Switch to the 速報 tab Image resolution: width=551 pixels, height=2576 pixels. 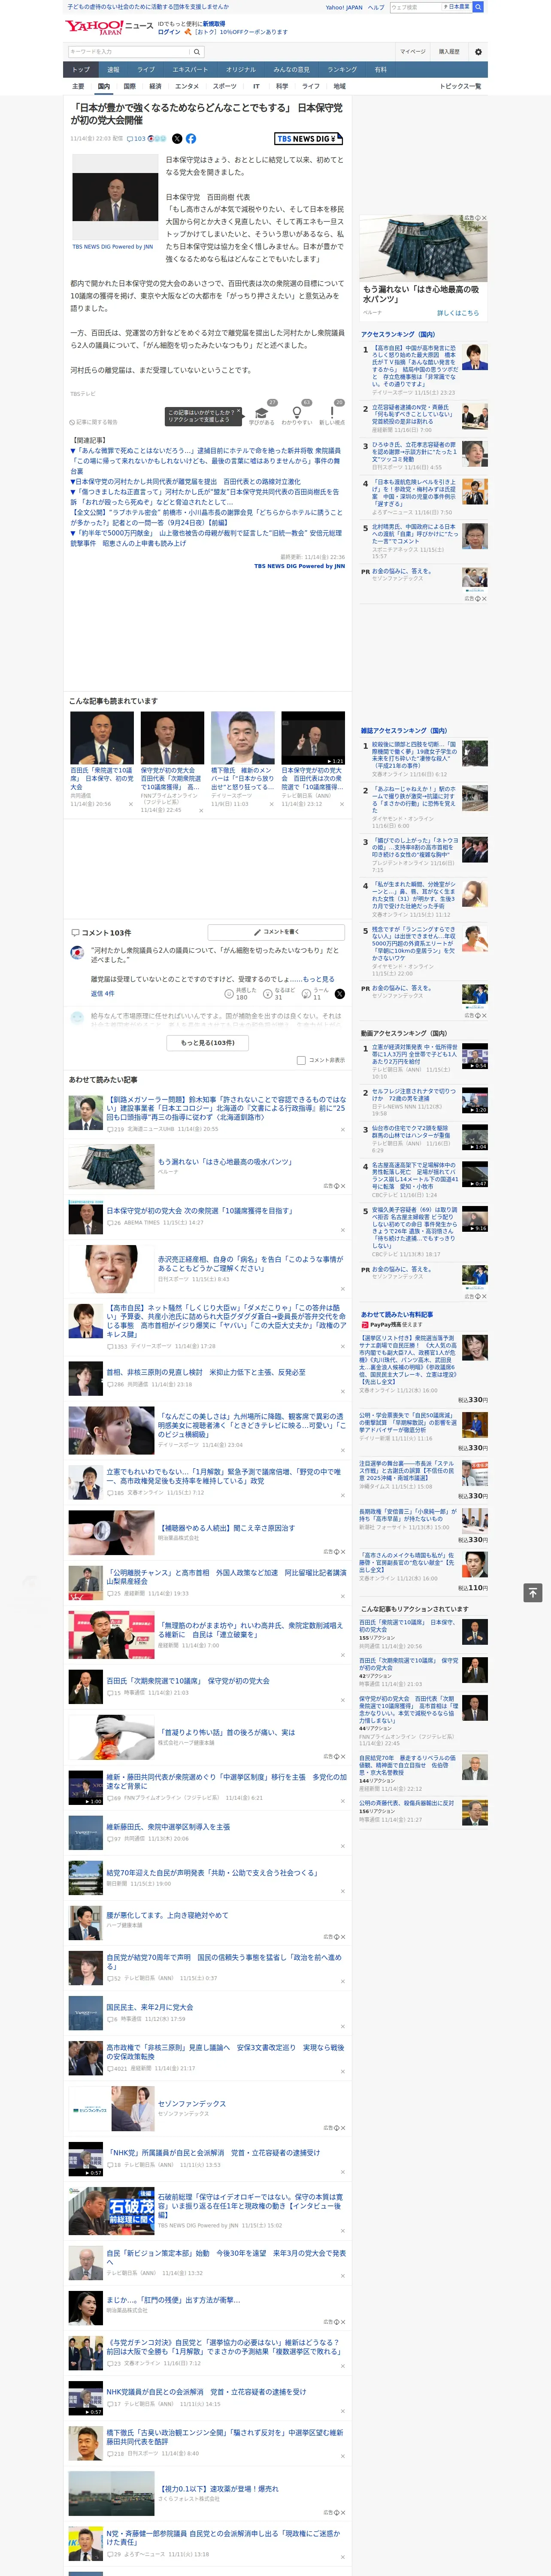coord(113,70)
